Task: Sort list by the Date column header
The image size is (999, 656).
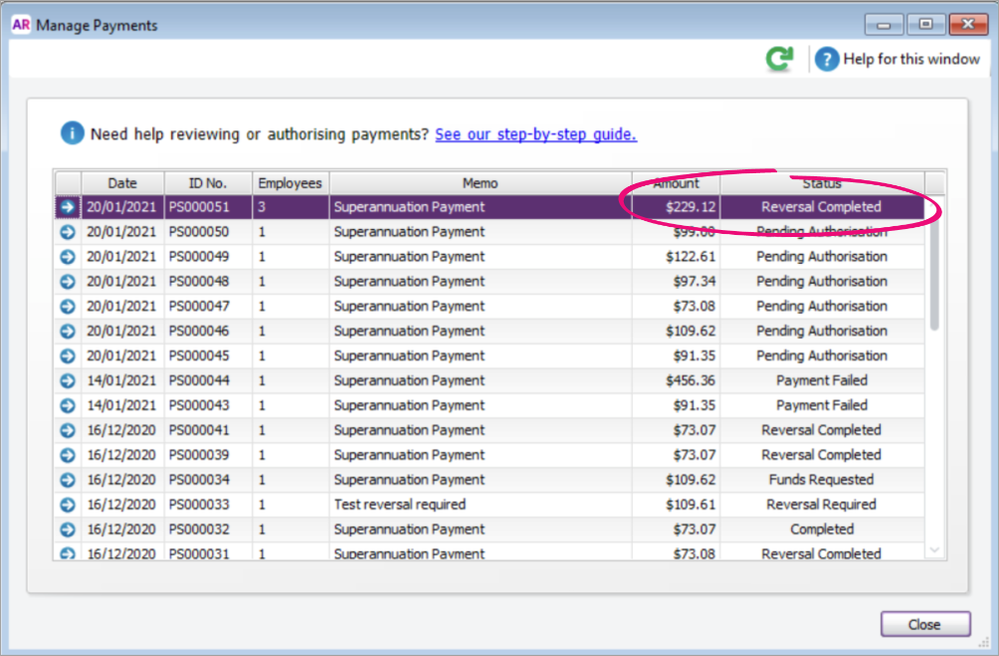Action: (122, 183)
